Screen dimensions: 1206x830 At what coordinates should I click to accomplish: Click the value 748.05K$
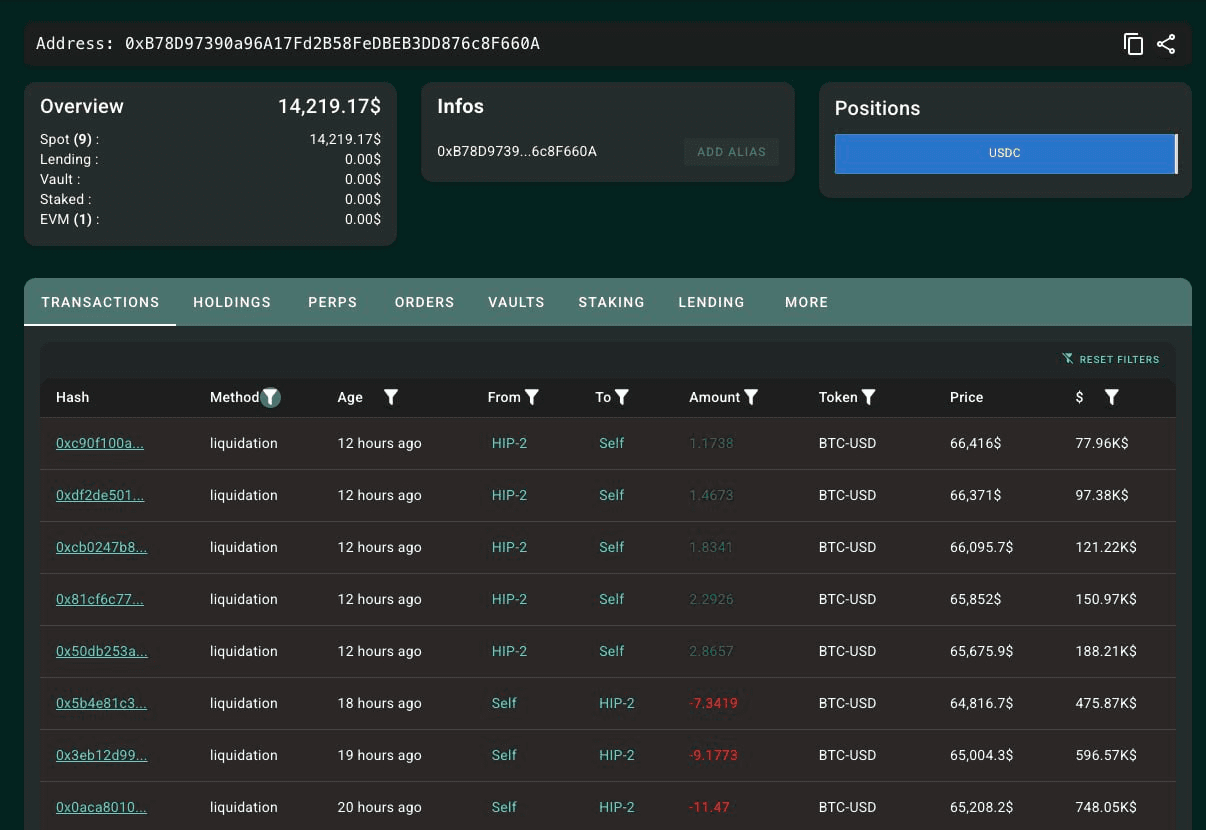point(1106,807)
